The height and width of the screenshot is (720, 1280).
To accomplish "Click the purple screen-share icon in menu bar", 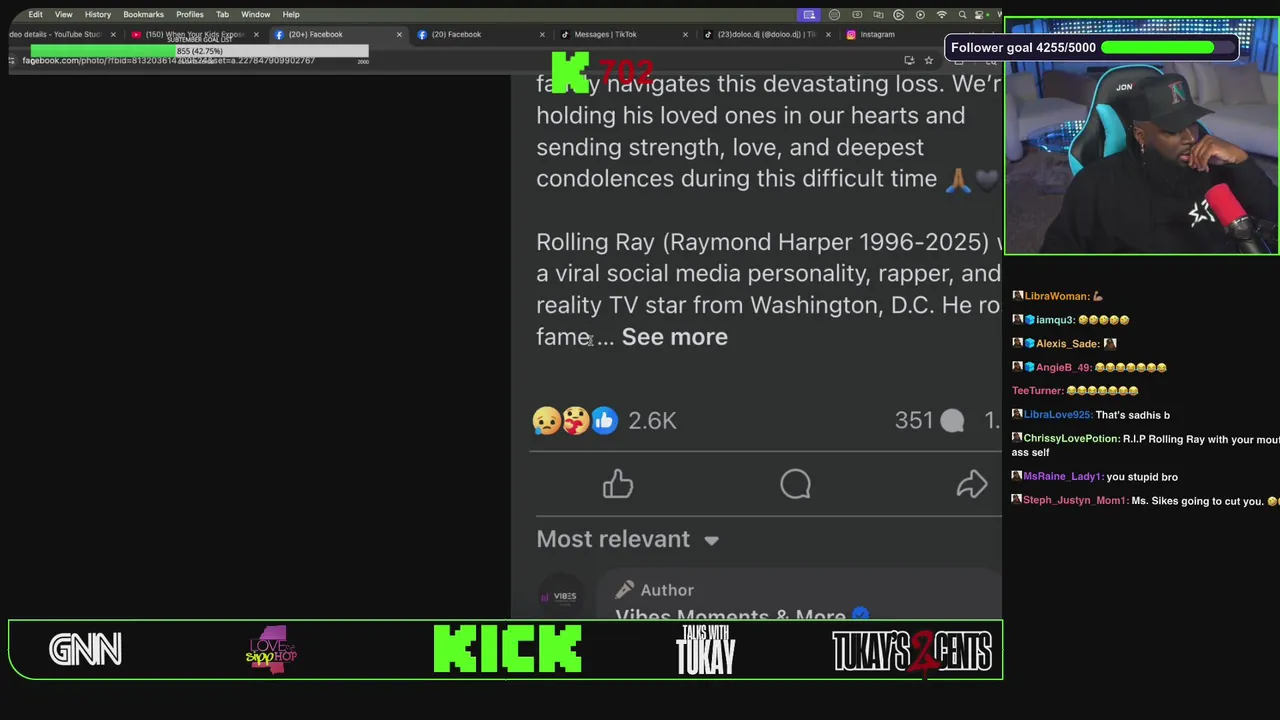I will point(809,14).
